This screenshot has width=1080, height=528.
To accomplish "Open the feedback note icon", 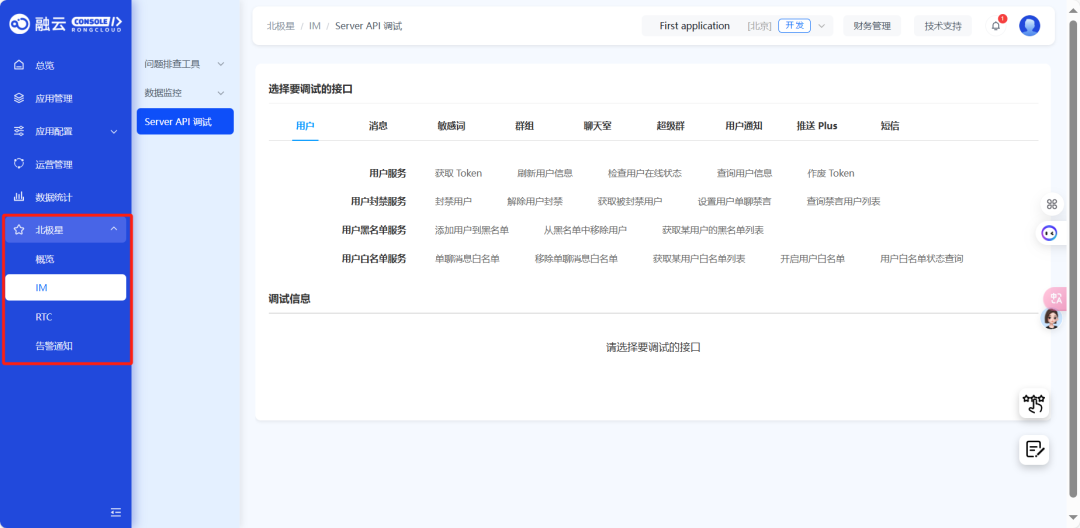I will click(x=1034, y=450).
